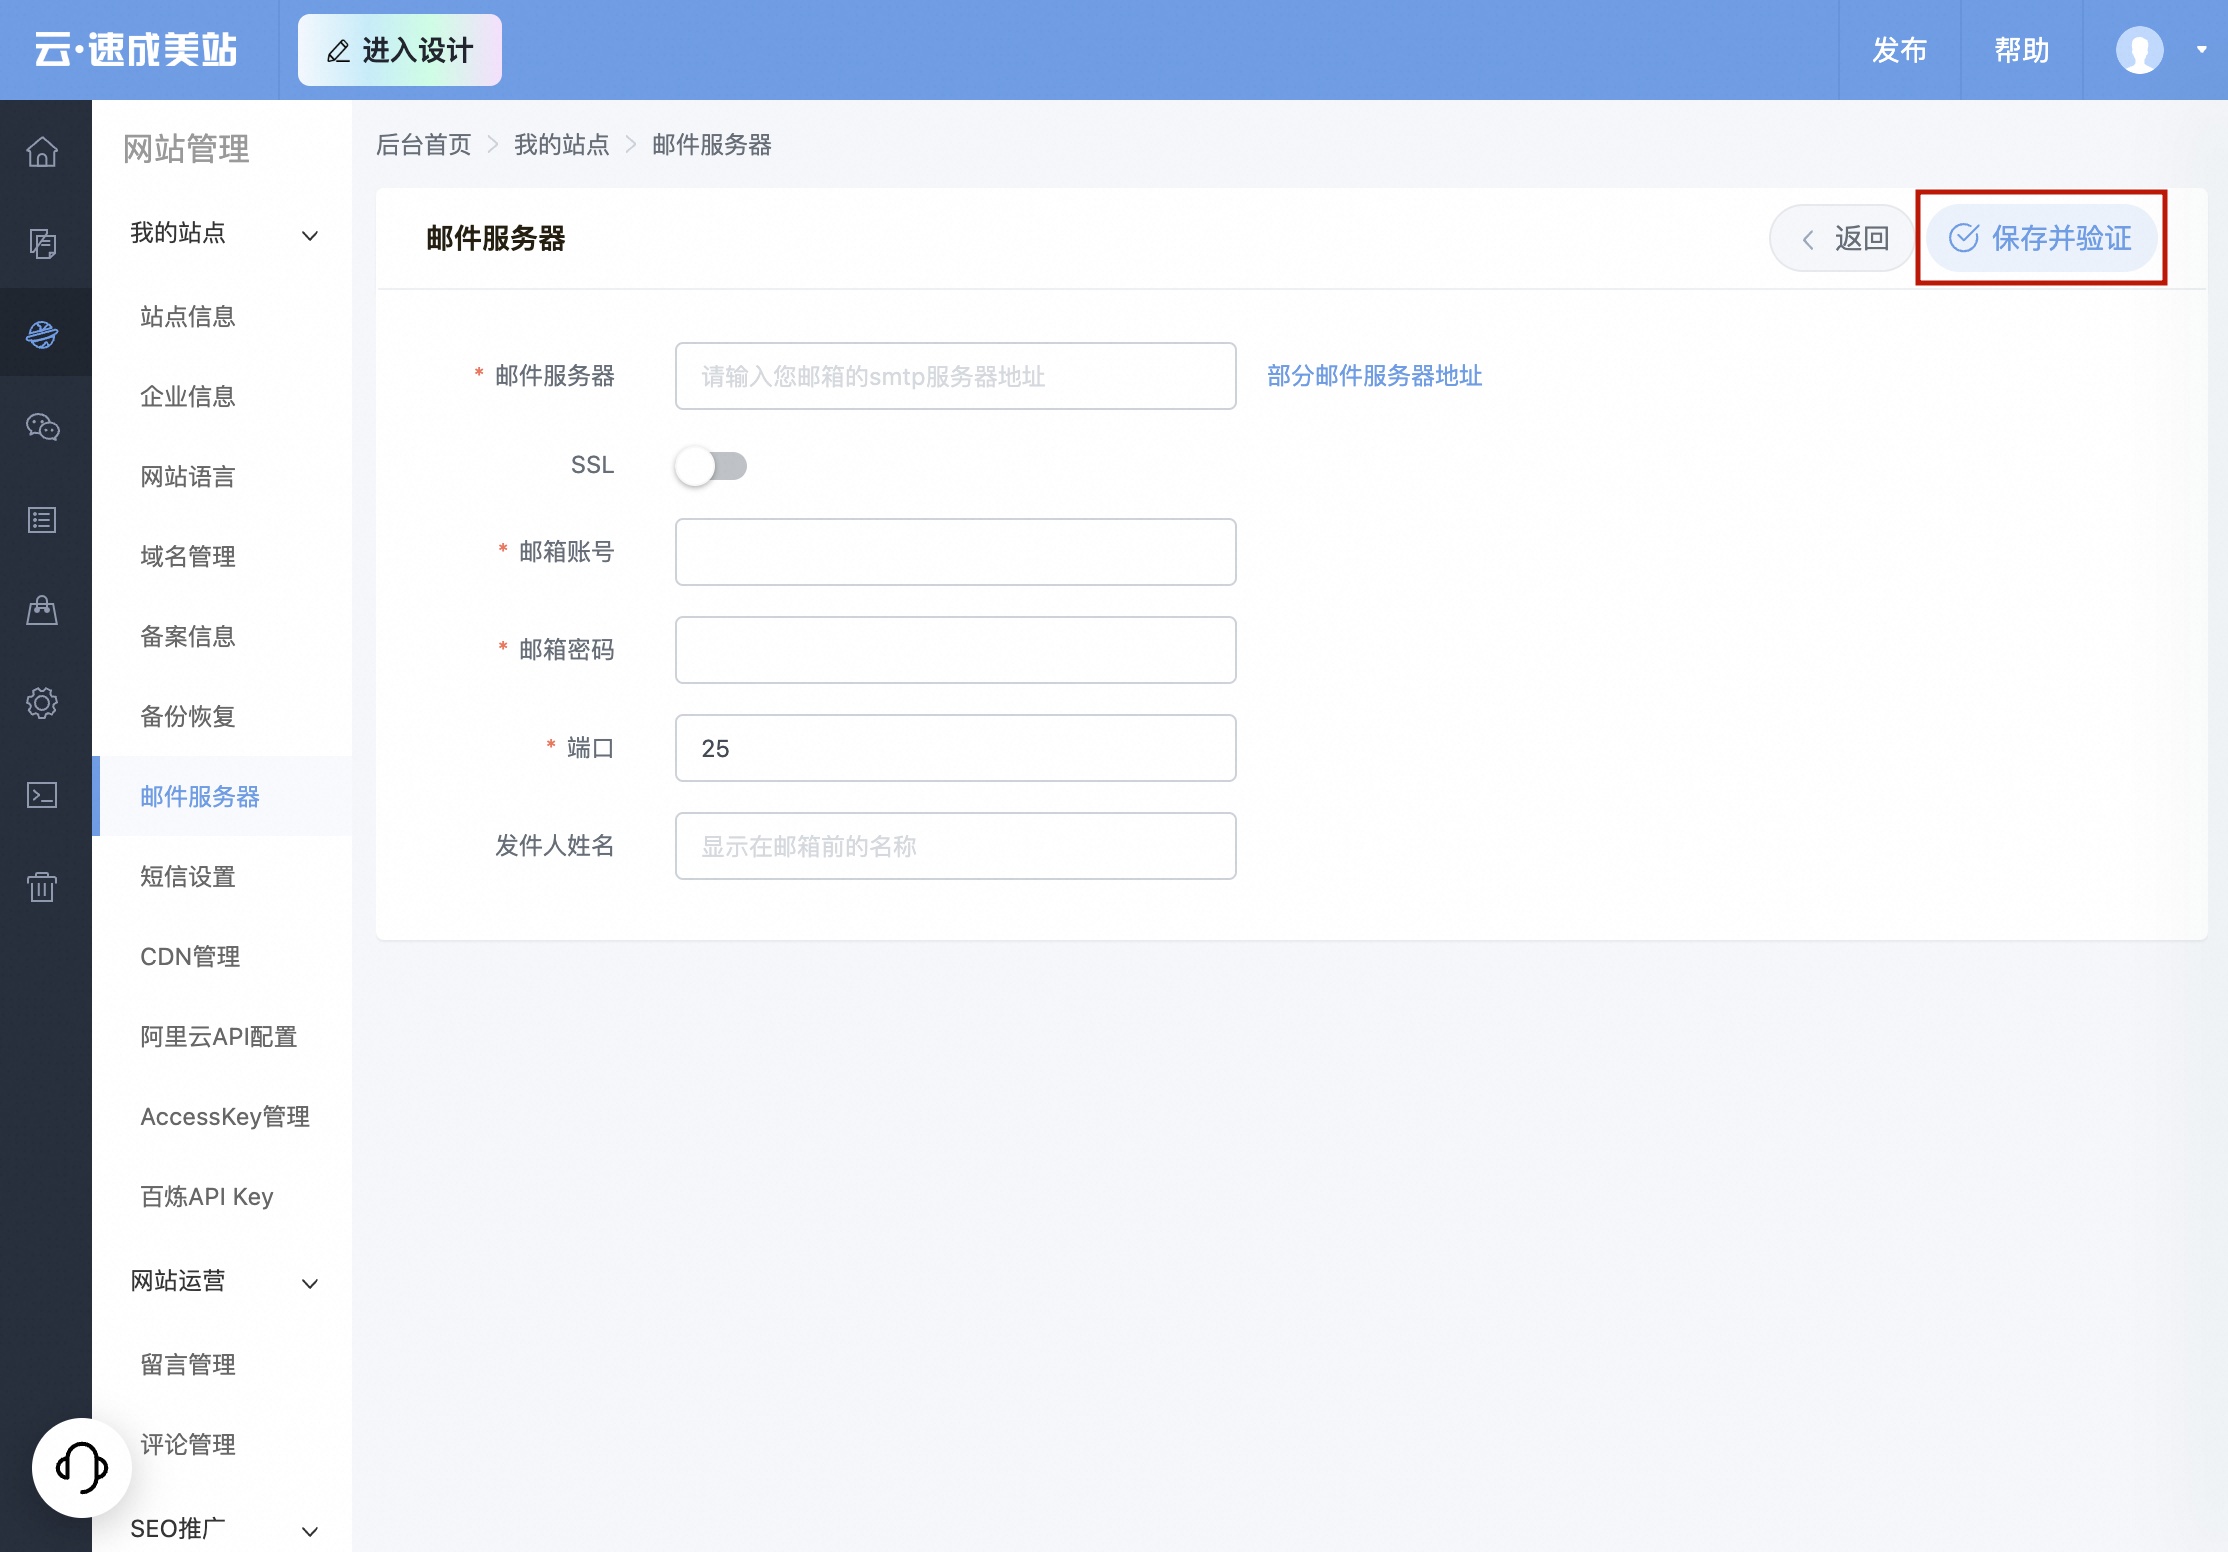
Task: Click the 保存并验证 button
Action: 2041,238
